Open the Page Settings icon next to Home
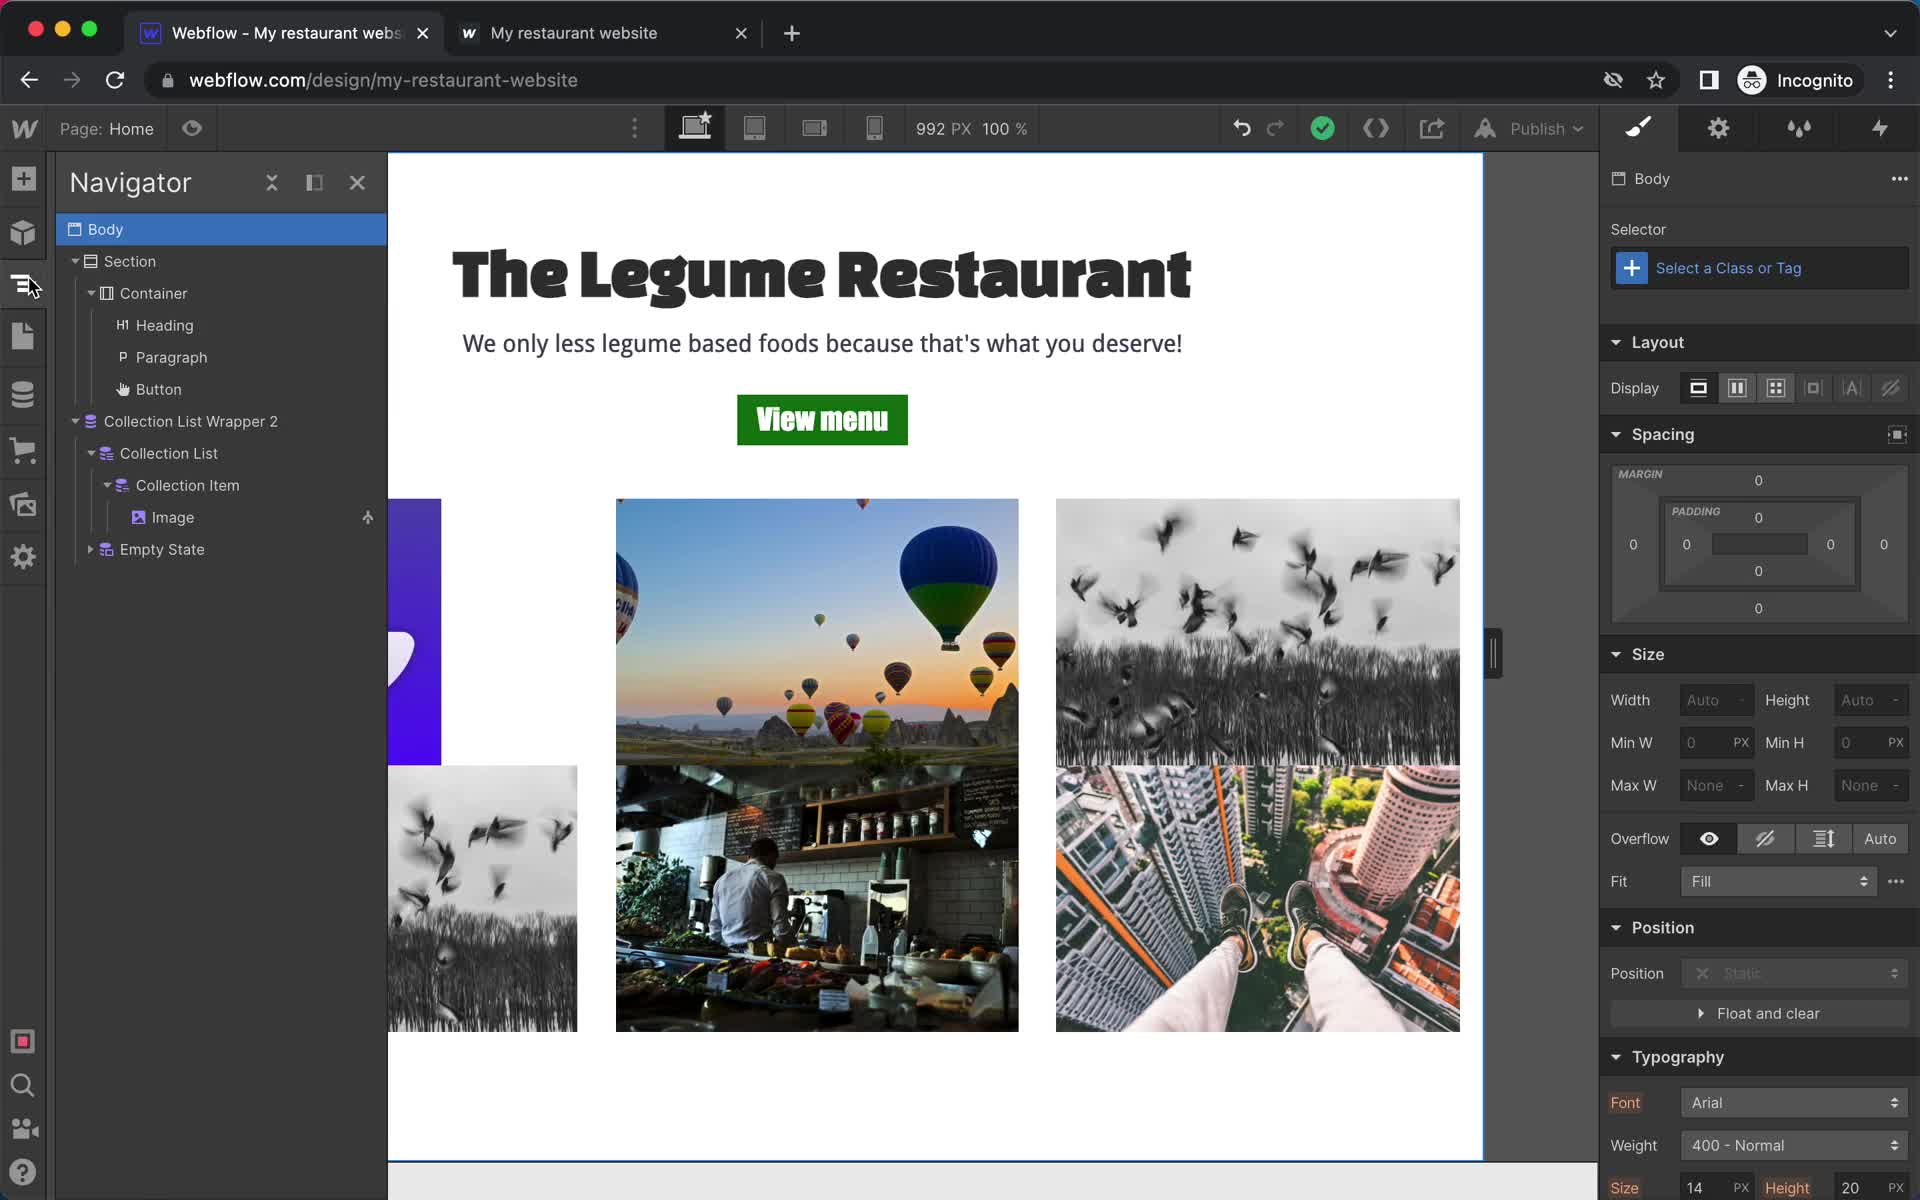The image size is (1920, 1200). (194, 127)
